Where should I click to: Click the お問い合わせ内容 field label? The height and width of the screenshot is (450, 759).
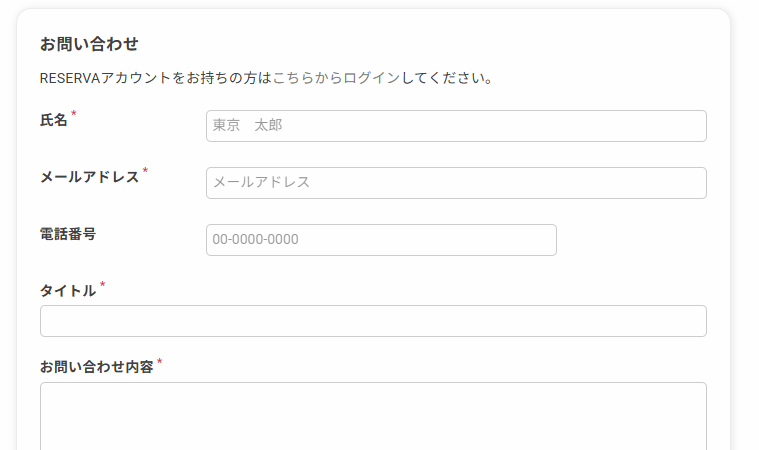click(96, 367)
